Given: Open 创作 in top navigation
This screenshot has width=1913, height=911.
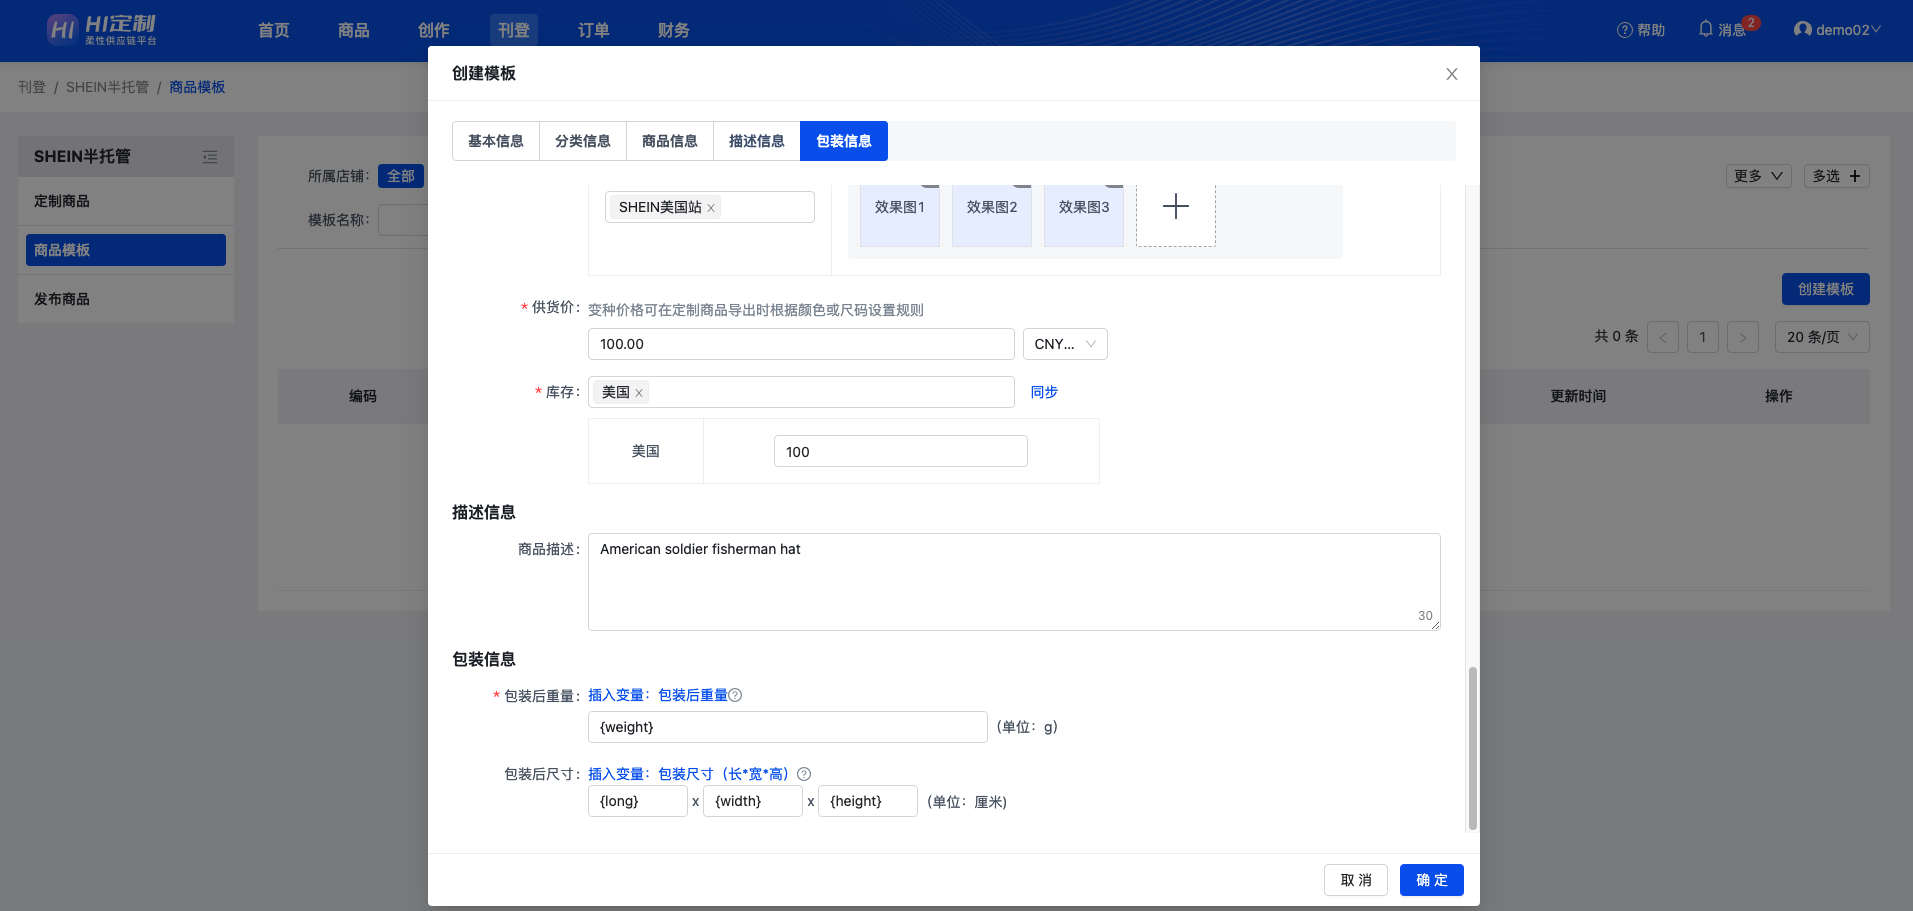Looking at the screenshot, I should (434, 30).
